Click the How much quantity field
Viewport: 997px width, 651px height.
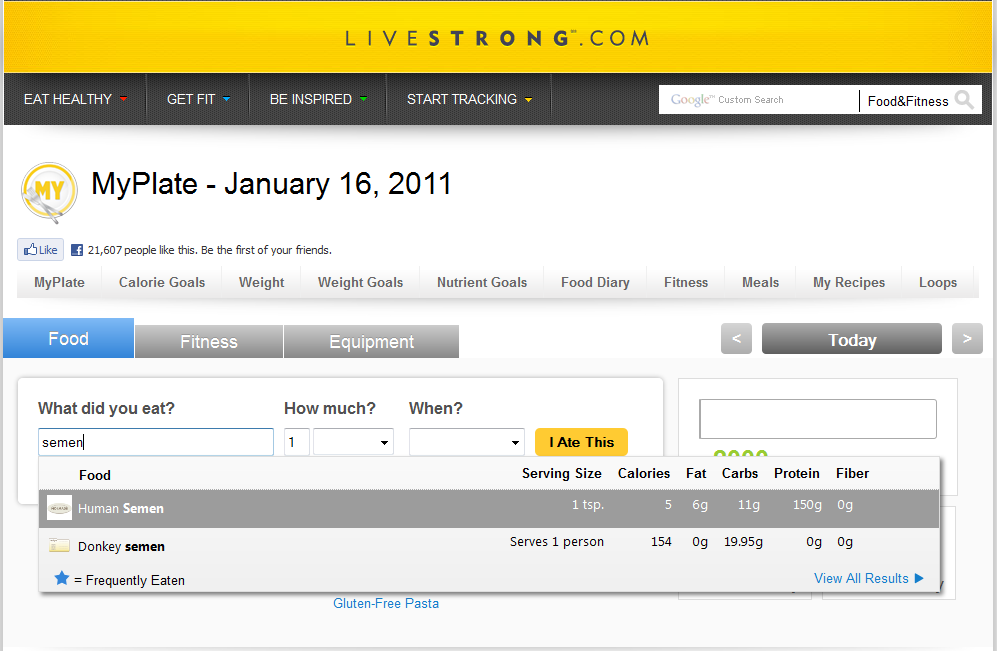pyautogui.click(x=296, y=442)
